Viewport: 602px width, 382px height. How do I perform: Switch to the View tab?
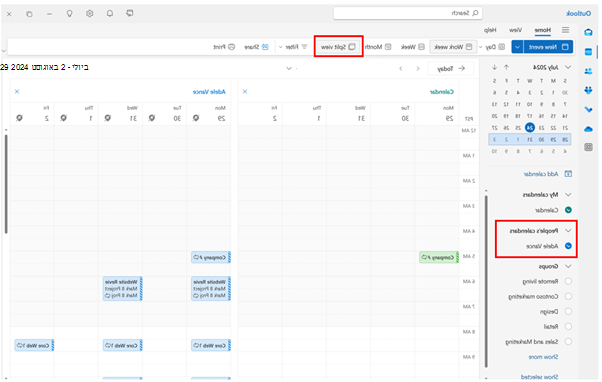[515, 30]
